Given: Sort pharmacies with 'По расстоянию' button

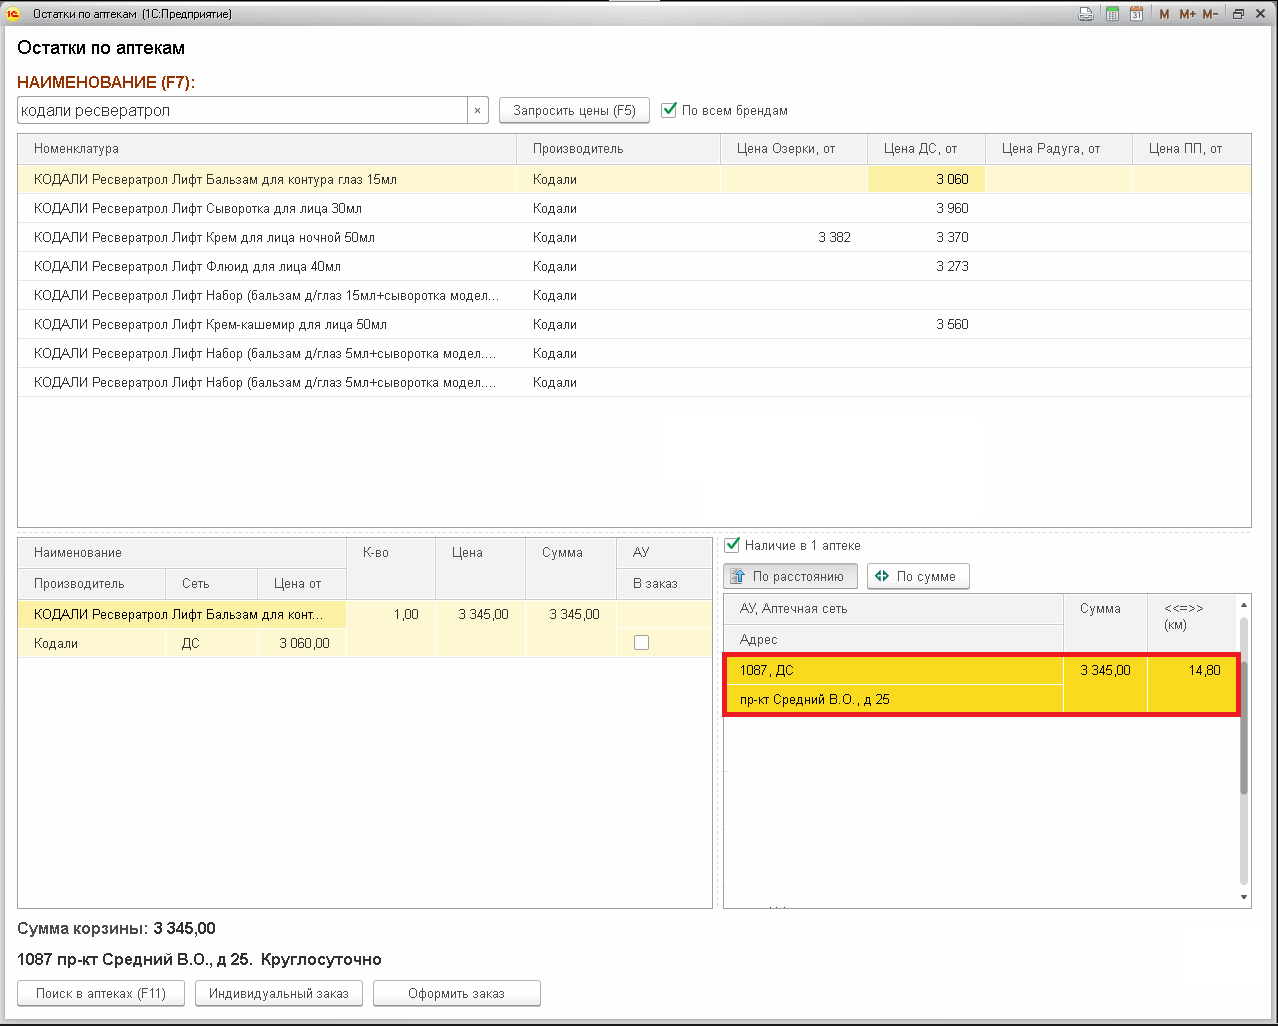Looking at the screenshot, I should pos(790,577).
